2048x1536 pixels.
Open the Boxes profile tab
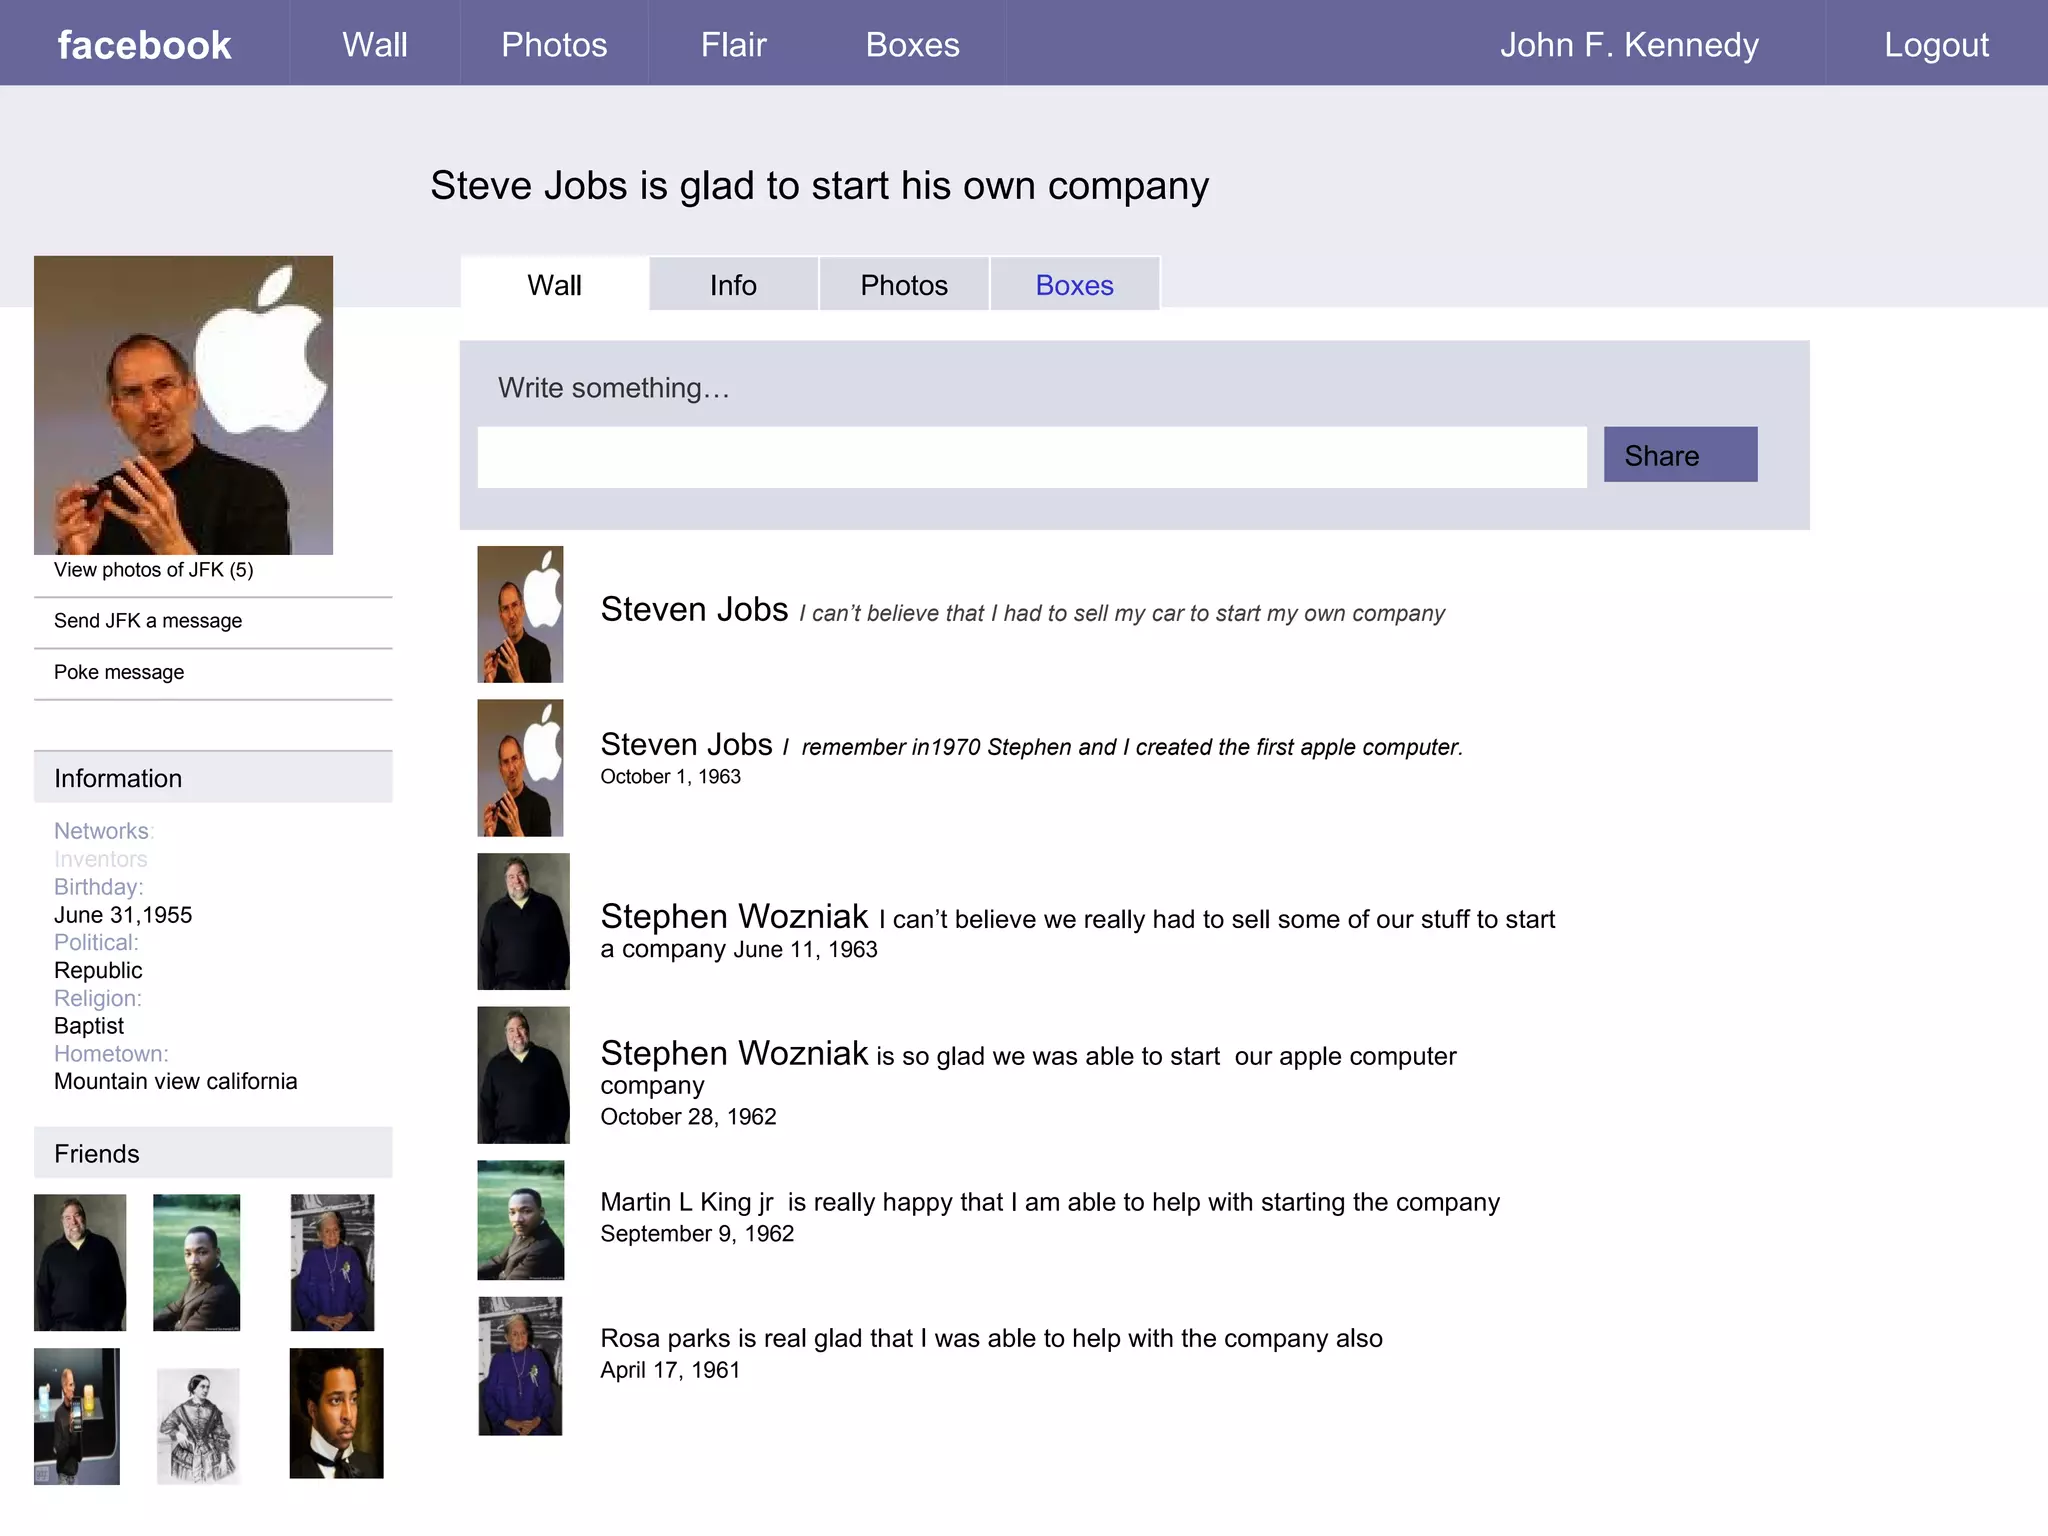pos(1074,285)
